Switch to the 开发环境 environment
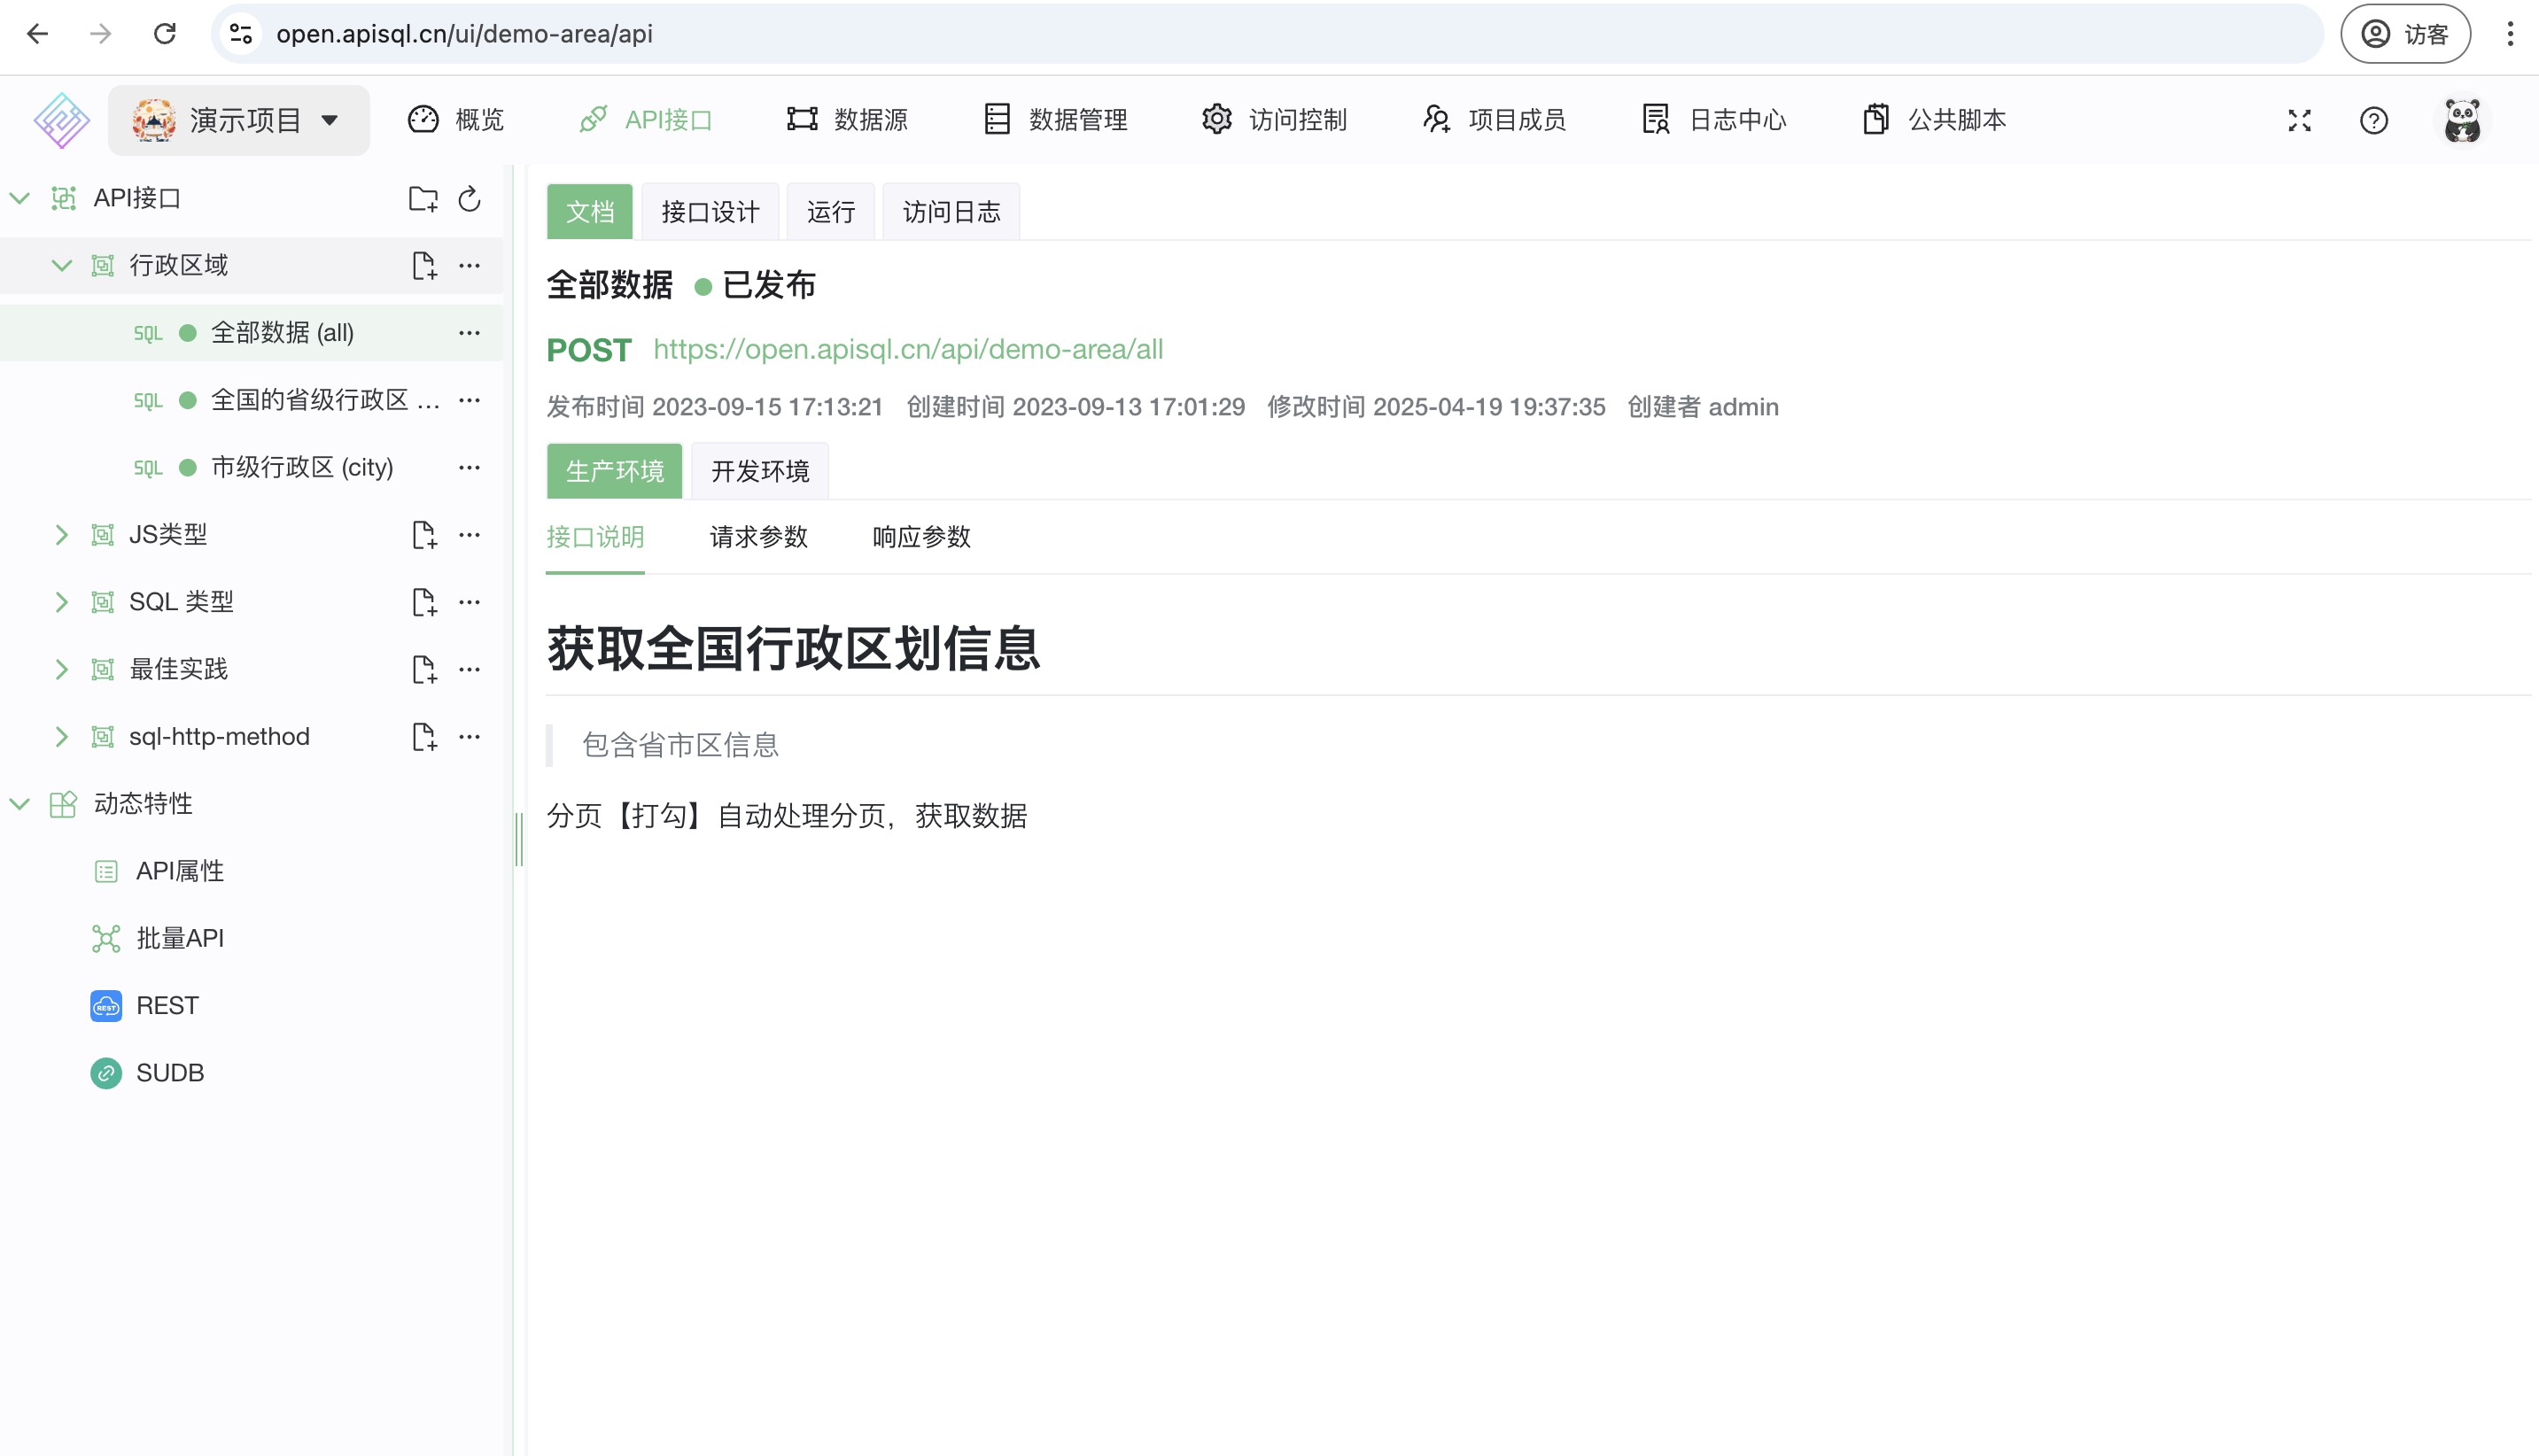2539x1456 pixels. (x=758, y=470)
